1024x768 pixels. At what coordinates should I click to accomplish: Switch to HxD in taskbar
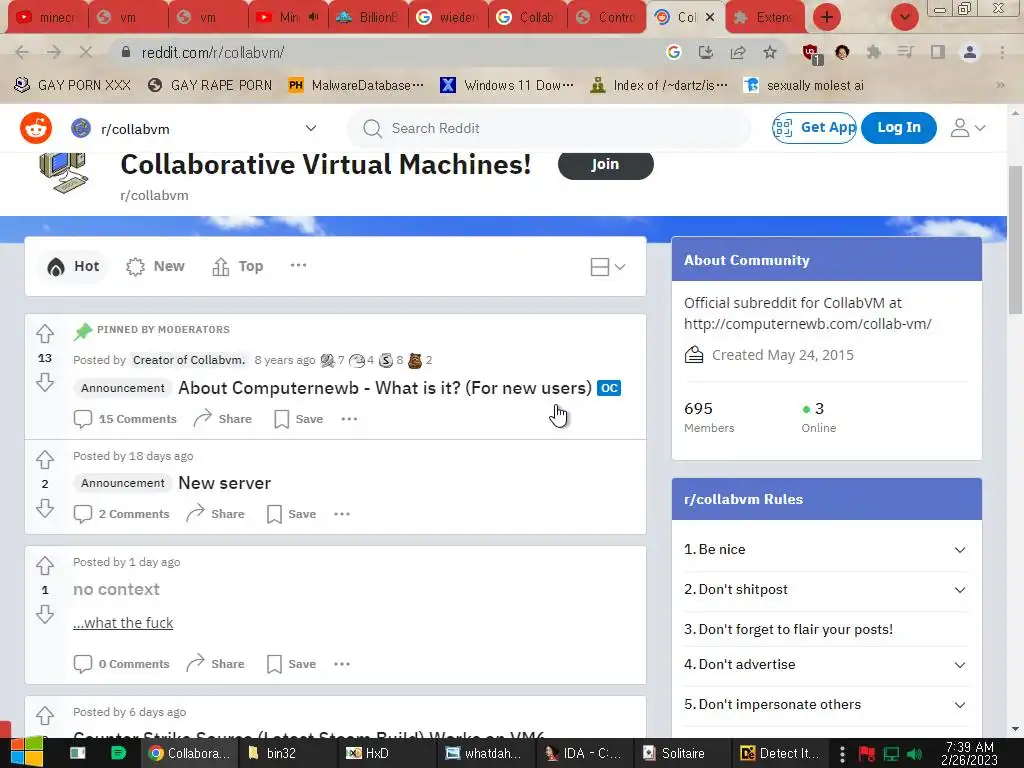(x=368, y=753)
